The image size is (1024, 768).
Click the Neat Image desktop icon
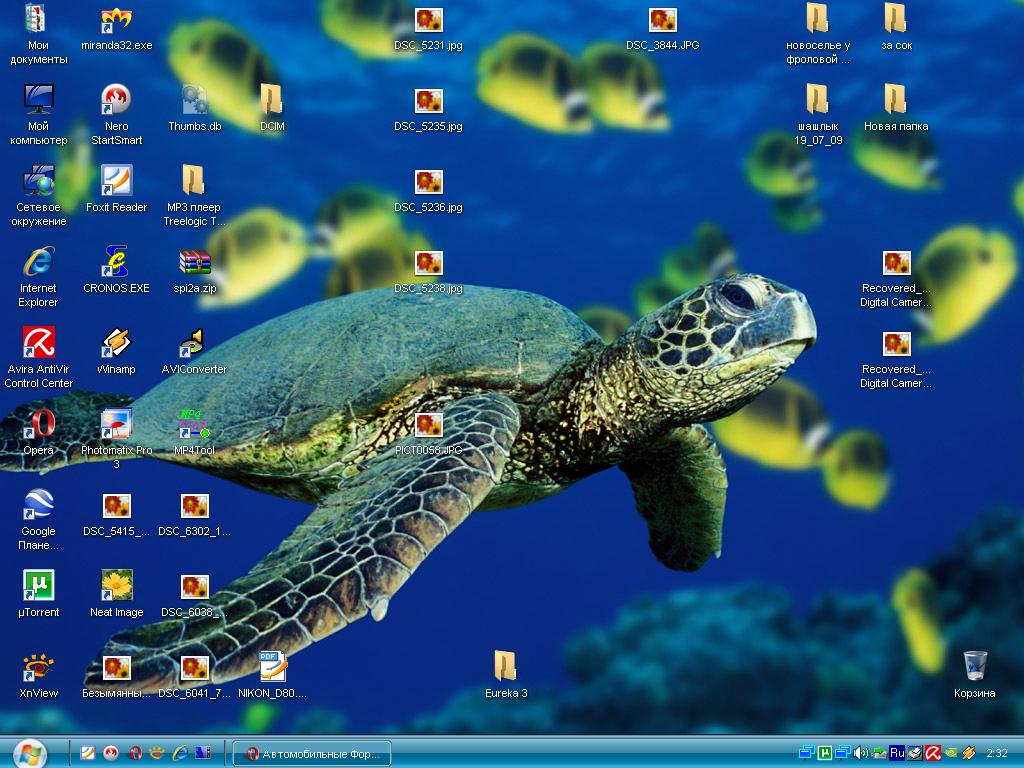click(x=116, y=587)
